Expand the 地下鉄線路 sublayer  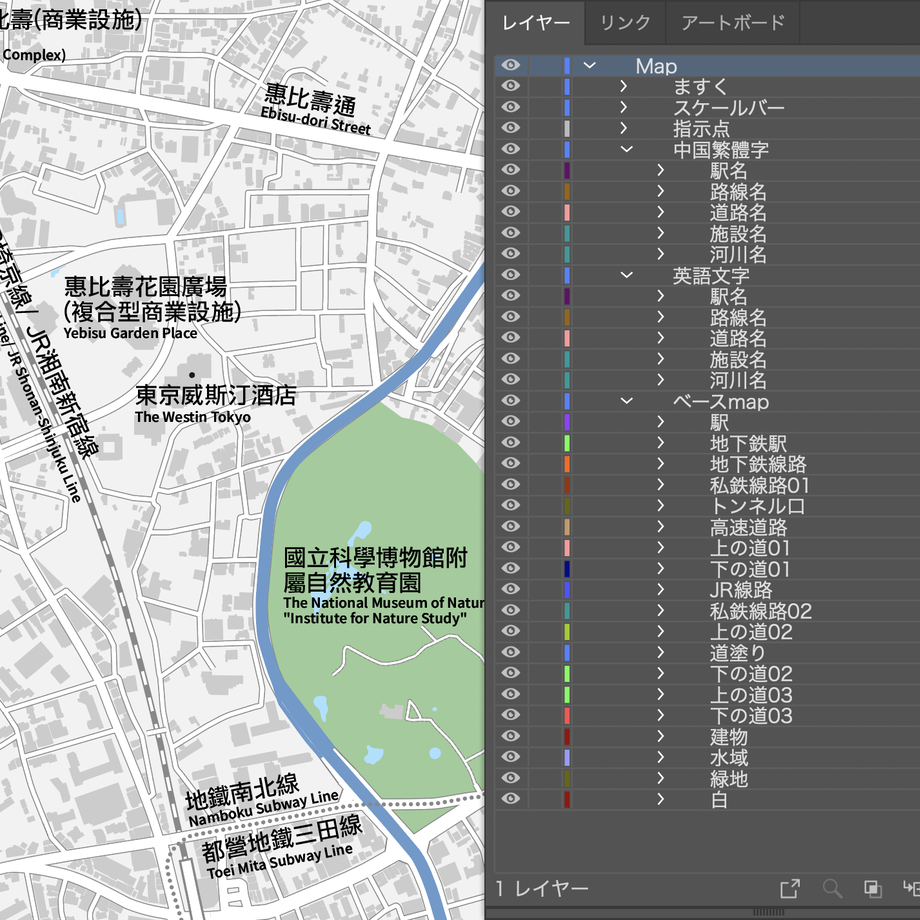(x=661, y=464)
